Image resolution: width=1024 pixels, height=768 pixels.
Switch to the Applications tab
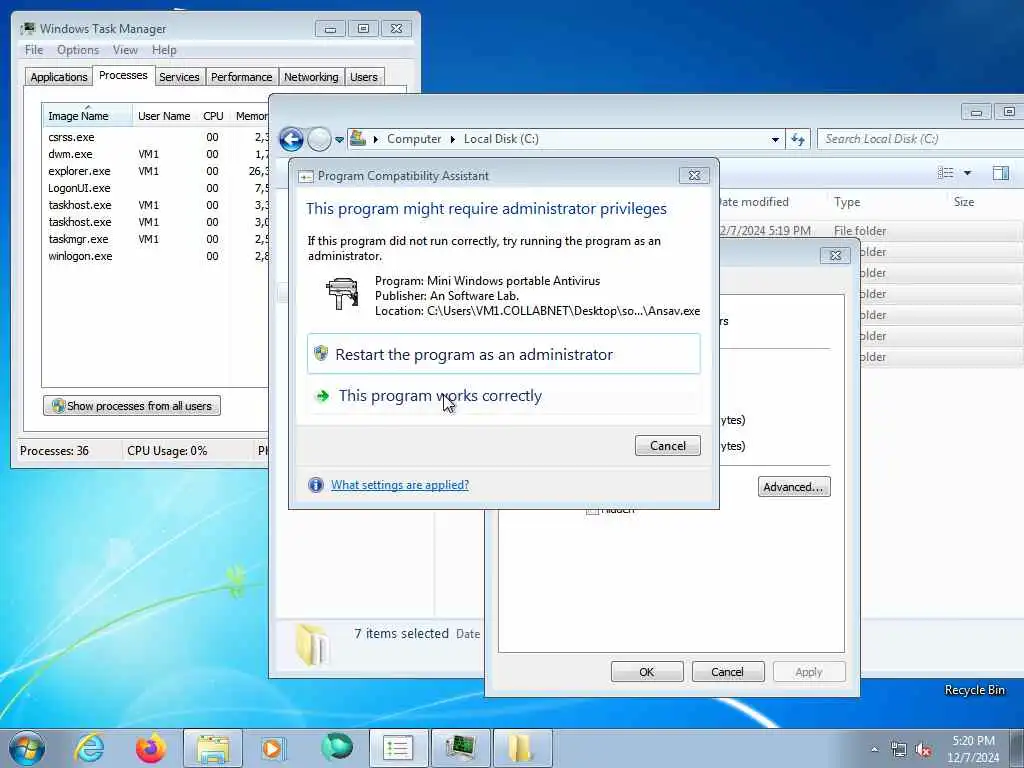tap(59, 77)
